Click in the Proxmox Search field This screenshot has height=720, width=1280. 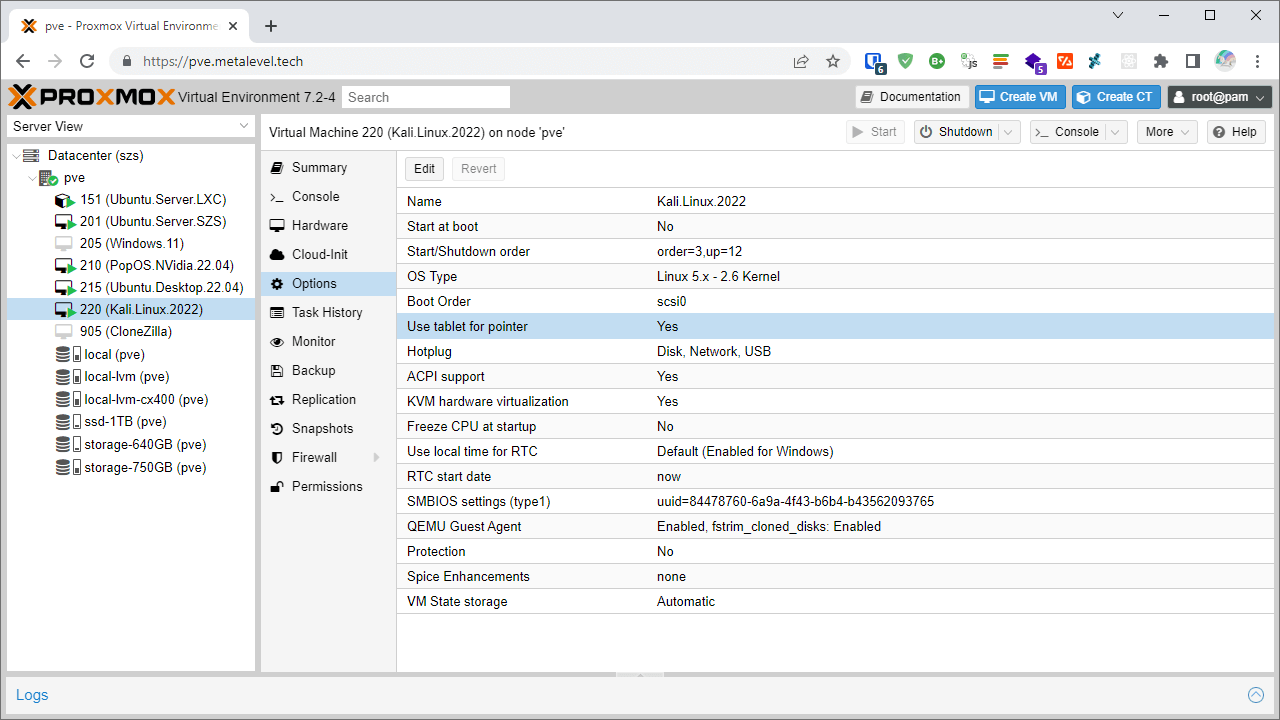pyautogui.click(x=426, y=97)
